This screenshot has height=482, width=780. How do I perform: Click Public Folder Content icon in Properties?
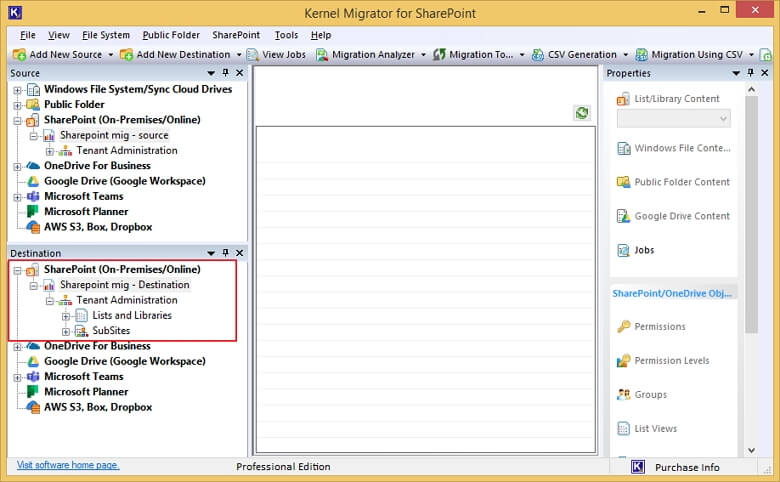click(x=623, y=182)
